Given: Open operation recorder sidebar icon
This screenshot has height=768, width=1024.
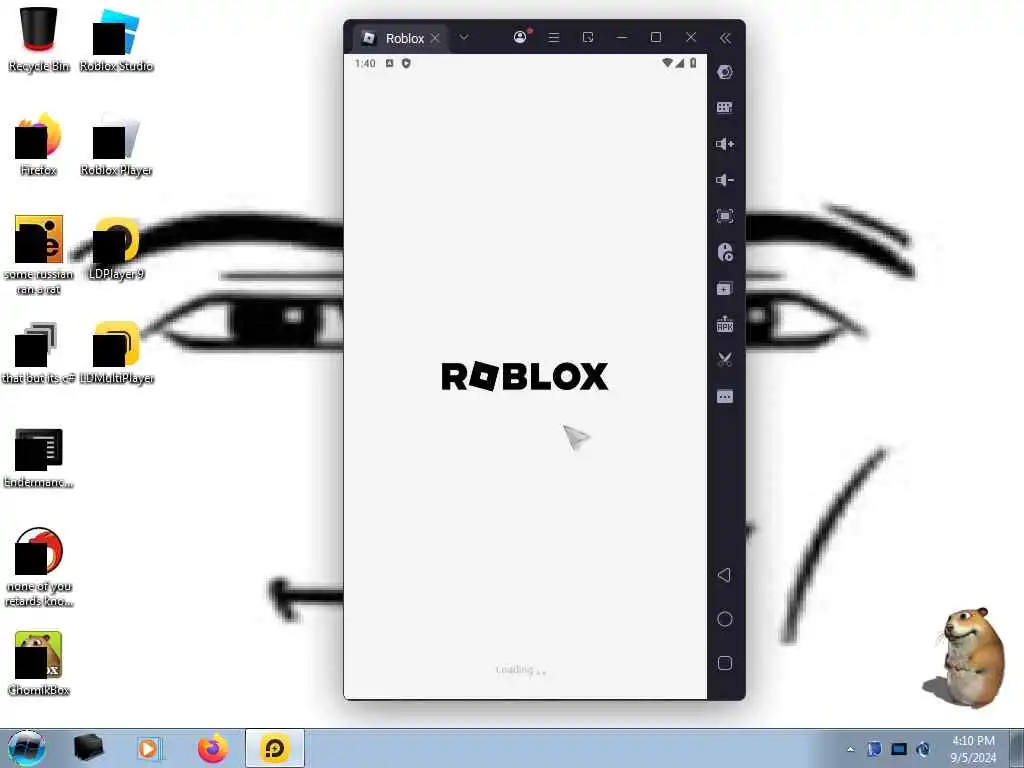Looking at the screenshot, I should tap(725, 252).
